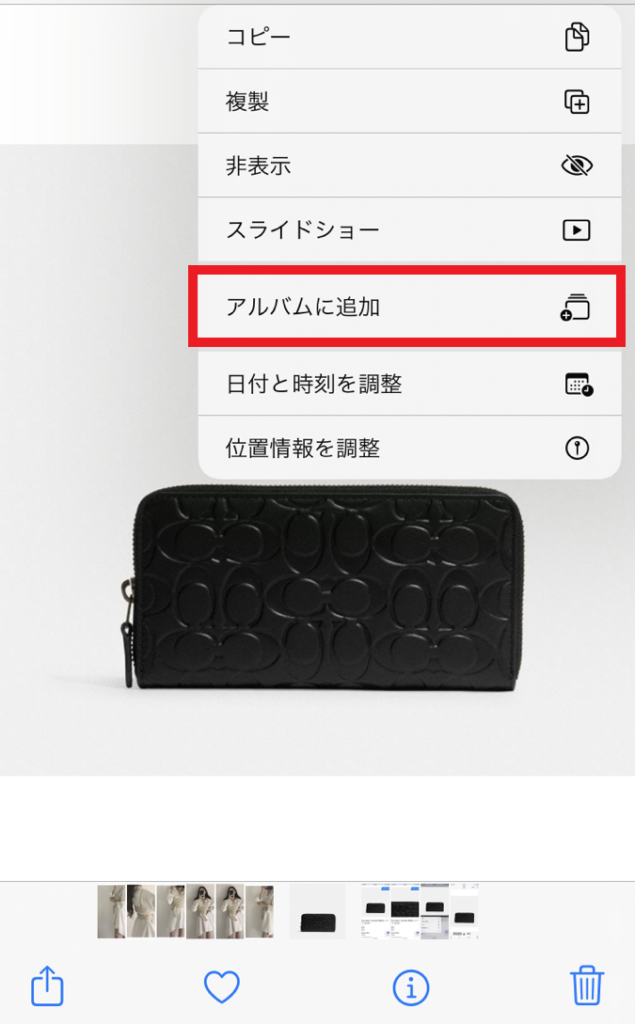The image size is (635, 1024).
Task: Open the first white dress thumbnail
Action: [112, 912]
